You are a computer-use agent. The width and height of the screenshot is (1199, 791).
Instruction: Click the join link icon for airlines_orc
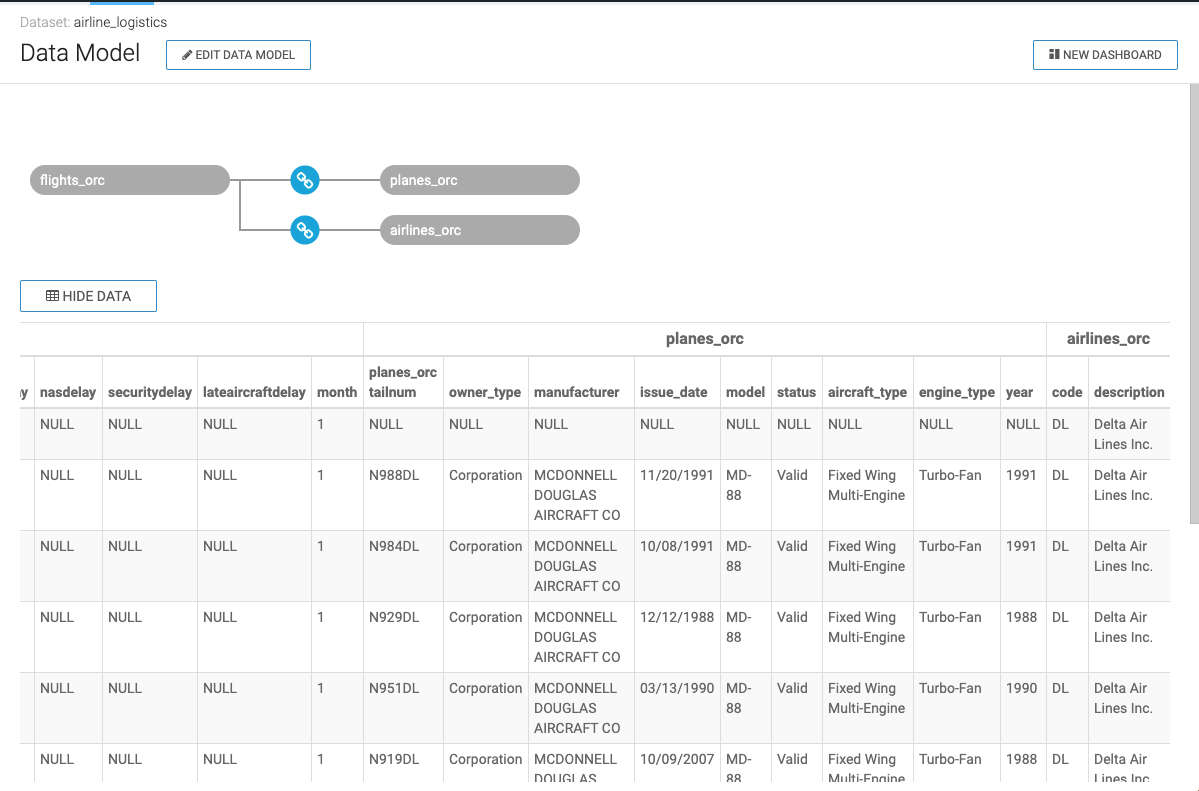304,230
